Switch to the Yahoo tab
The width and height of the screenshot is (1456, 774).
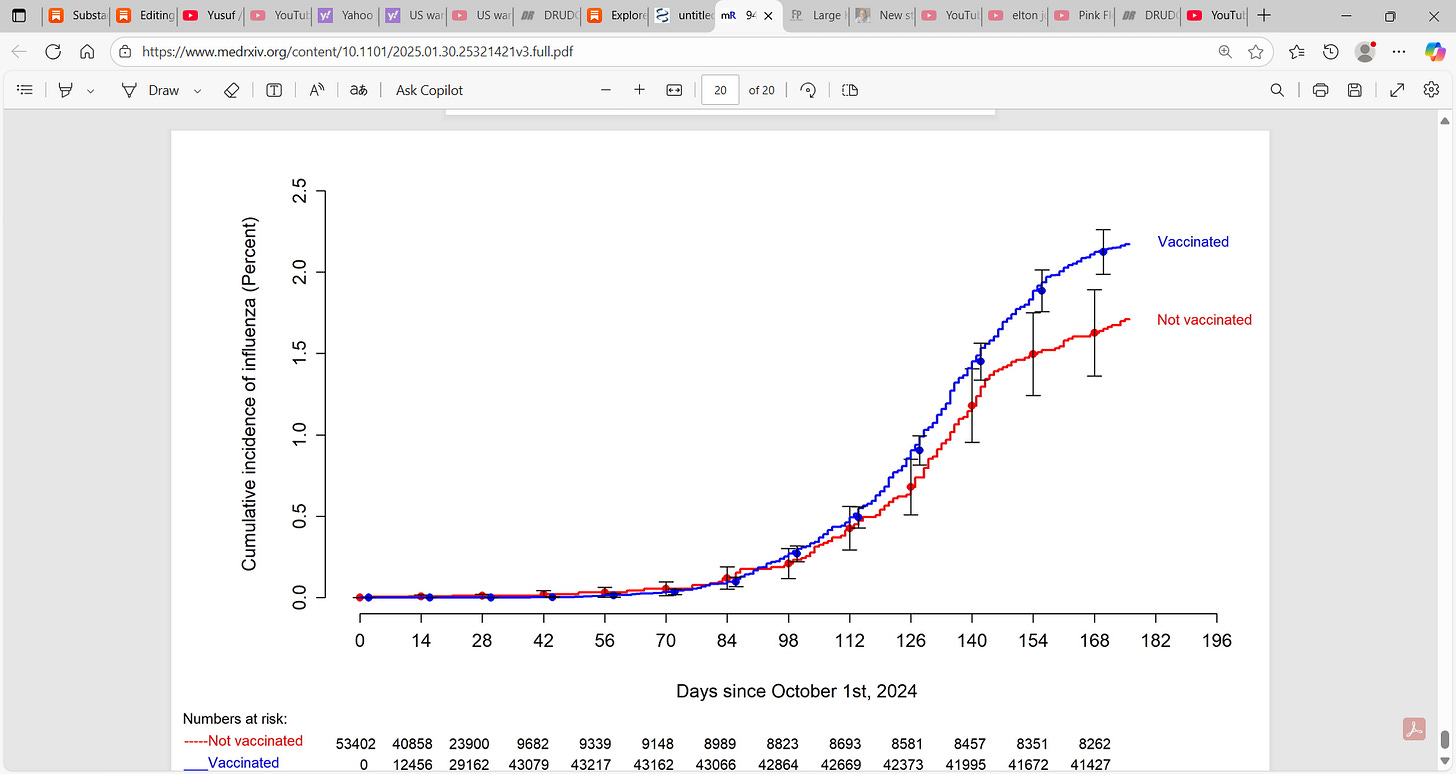coord(344,16)
